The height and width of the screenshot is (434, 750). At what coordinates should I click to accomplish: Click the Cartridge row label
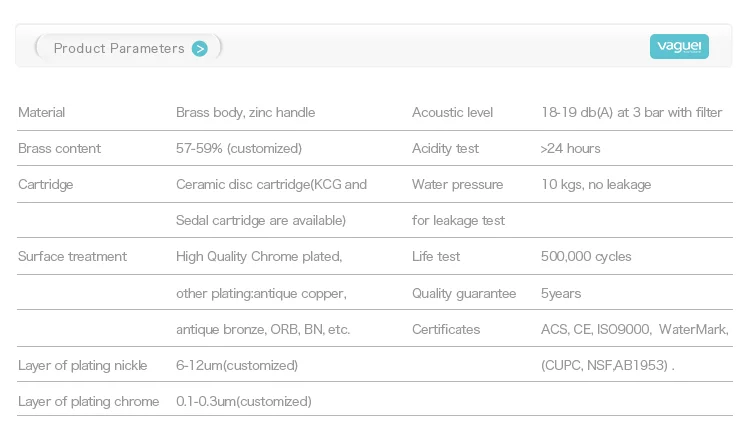pyautogui.click(x=46, y=185)
